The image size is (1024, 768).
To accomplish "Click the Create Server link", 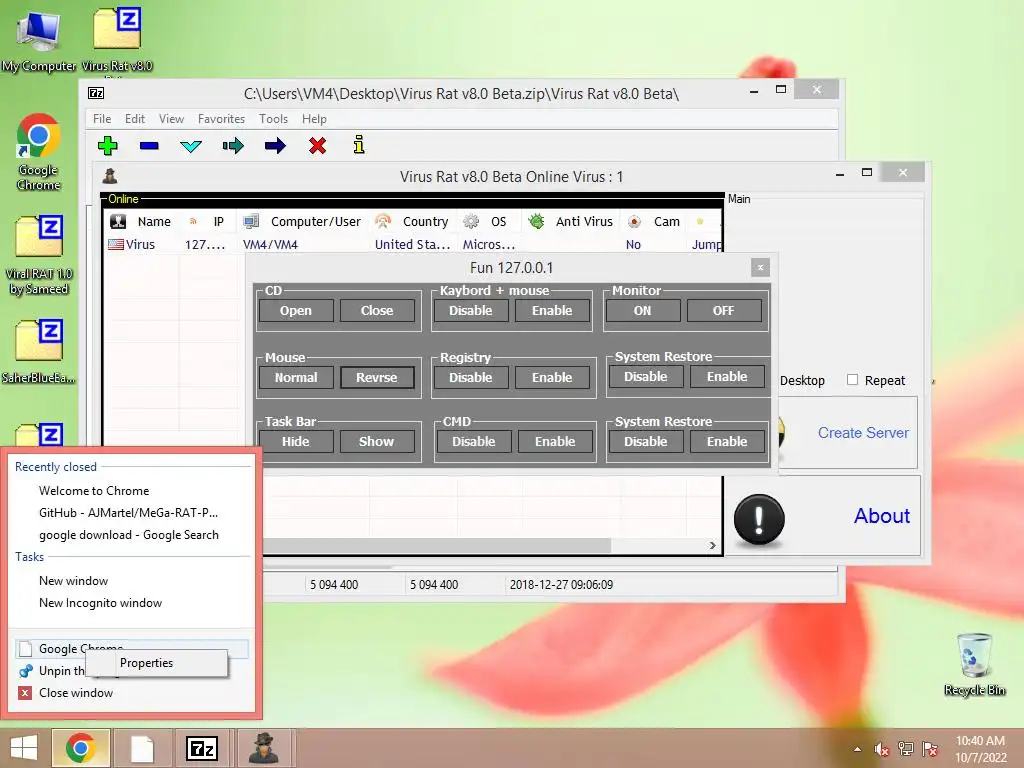I will click(x=863, y=432).
